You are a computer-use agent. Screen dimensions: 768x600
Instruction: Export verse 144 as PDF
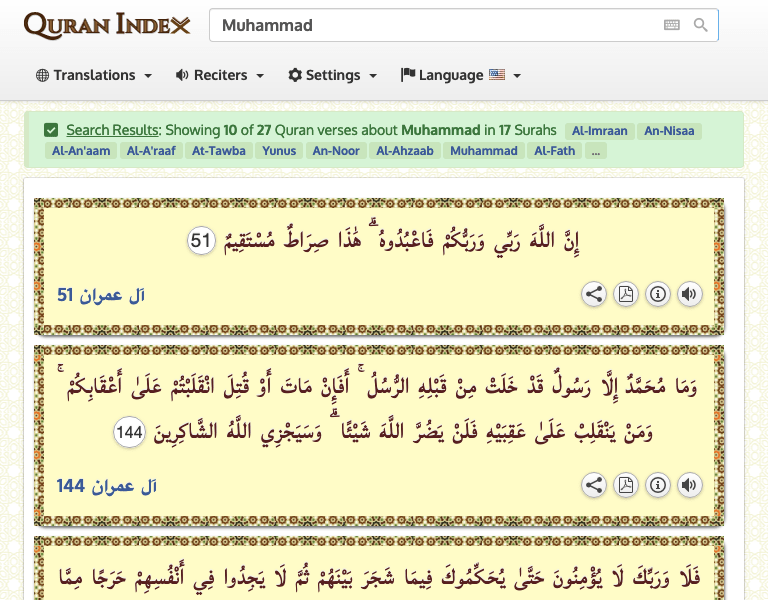click(x=626, y=485)
